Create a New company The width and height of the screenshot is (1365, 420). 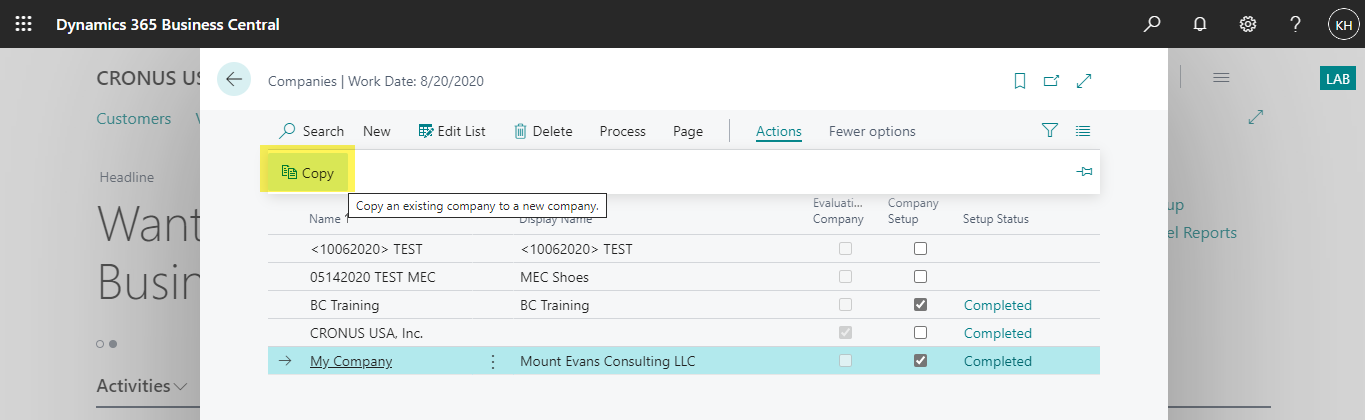point(377,131)
